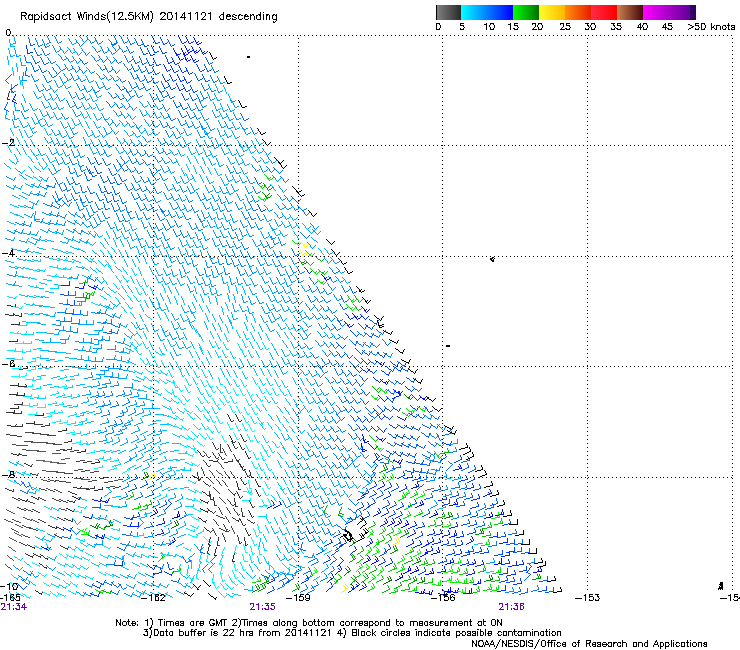740x650 pixels.
Task: Click the magenta 40-45 knots color swatch
Action: pos(656,12)
